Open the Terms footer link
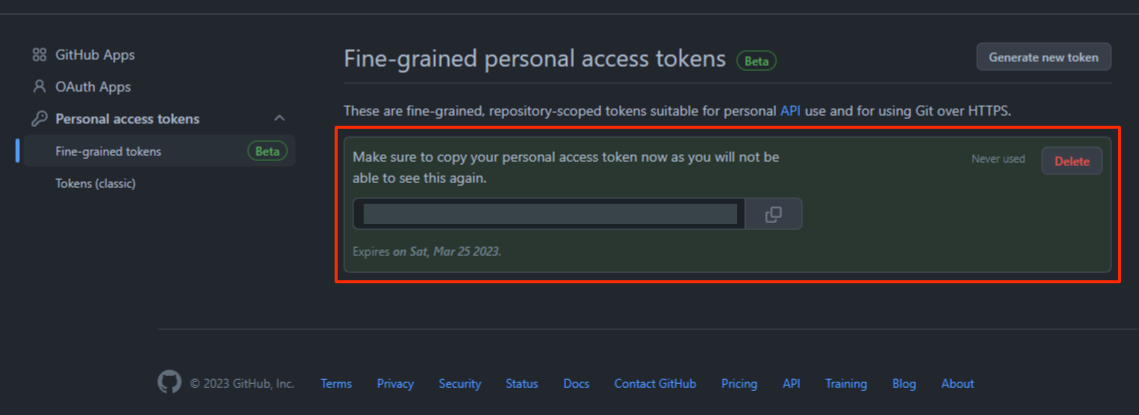This screenshot has height=415, width=1139. [x=336, y=384]
